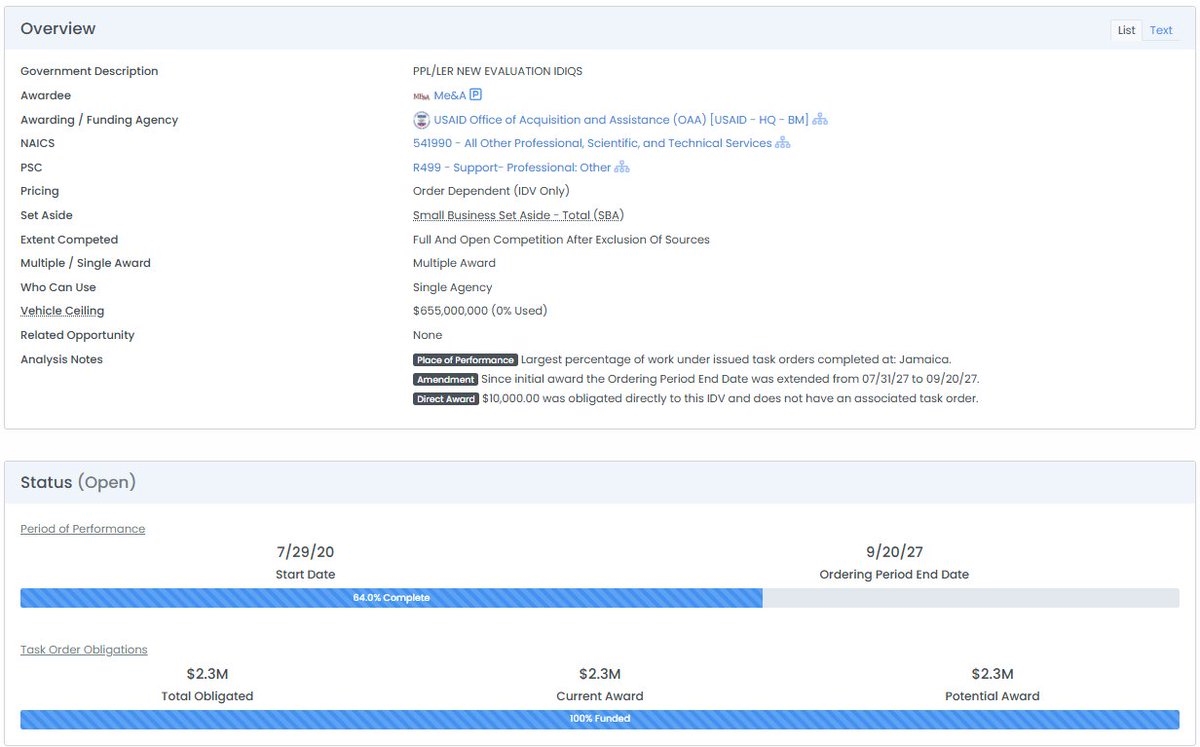The height and width of the screenshot is (747, 1200).
Task: Open the Me&A awardee link
Action: point(449,96)
